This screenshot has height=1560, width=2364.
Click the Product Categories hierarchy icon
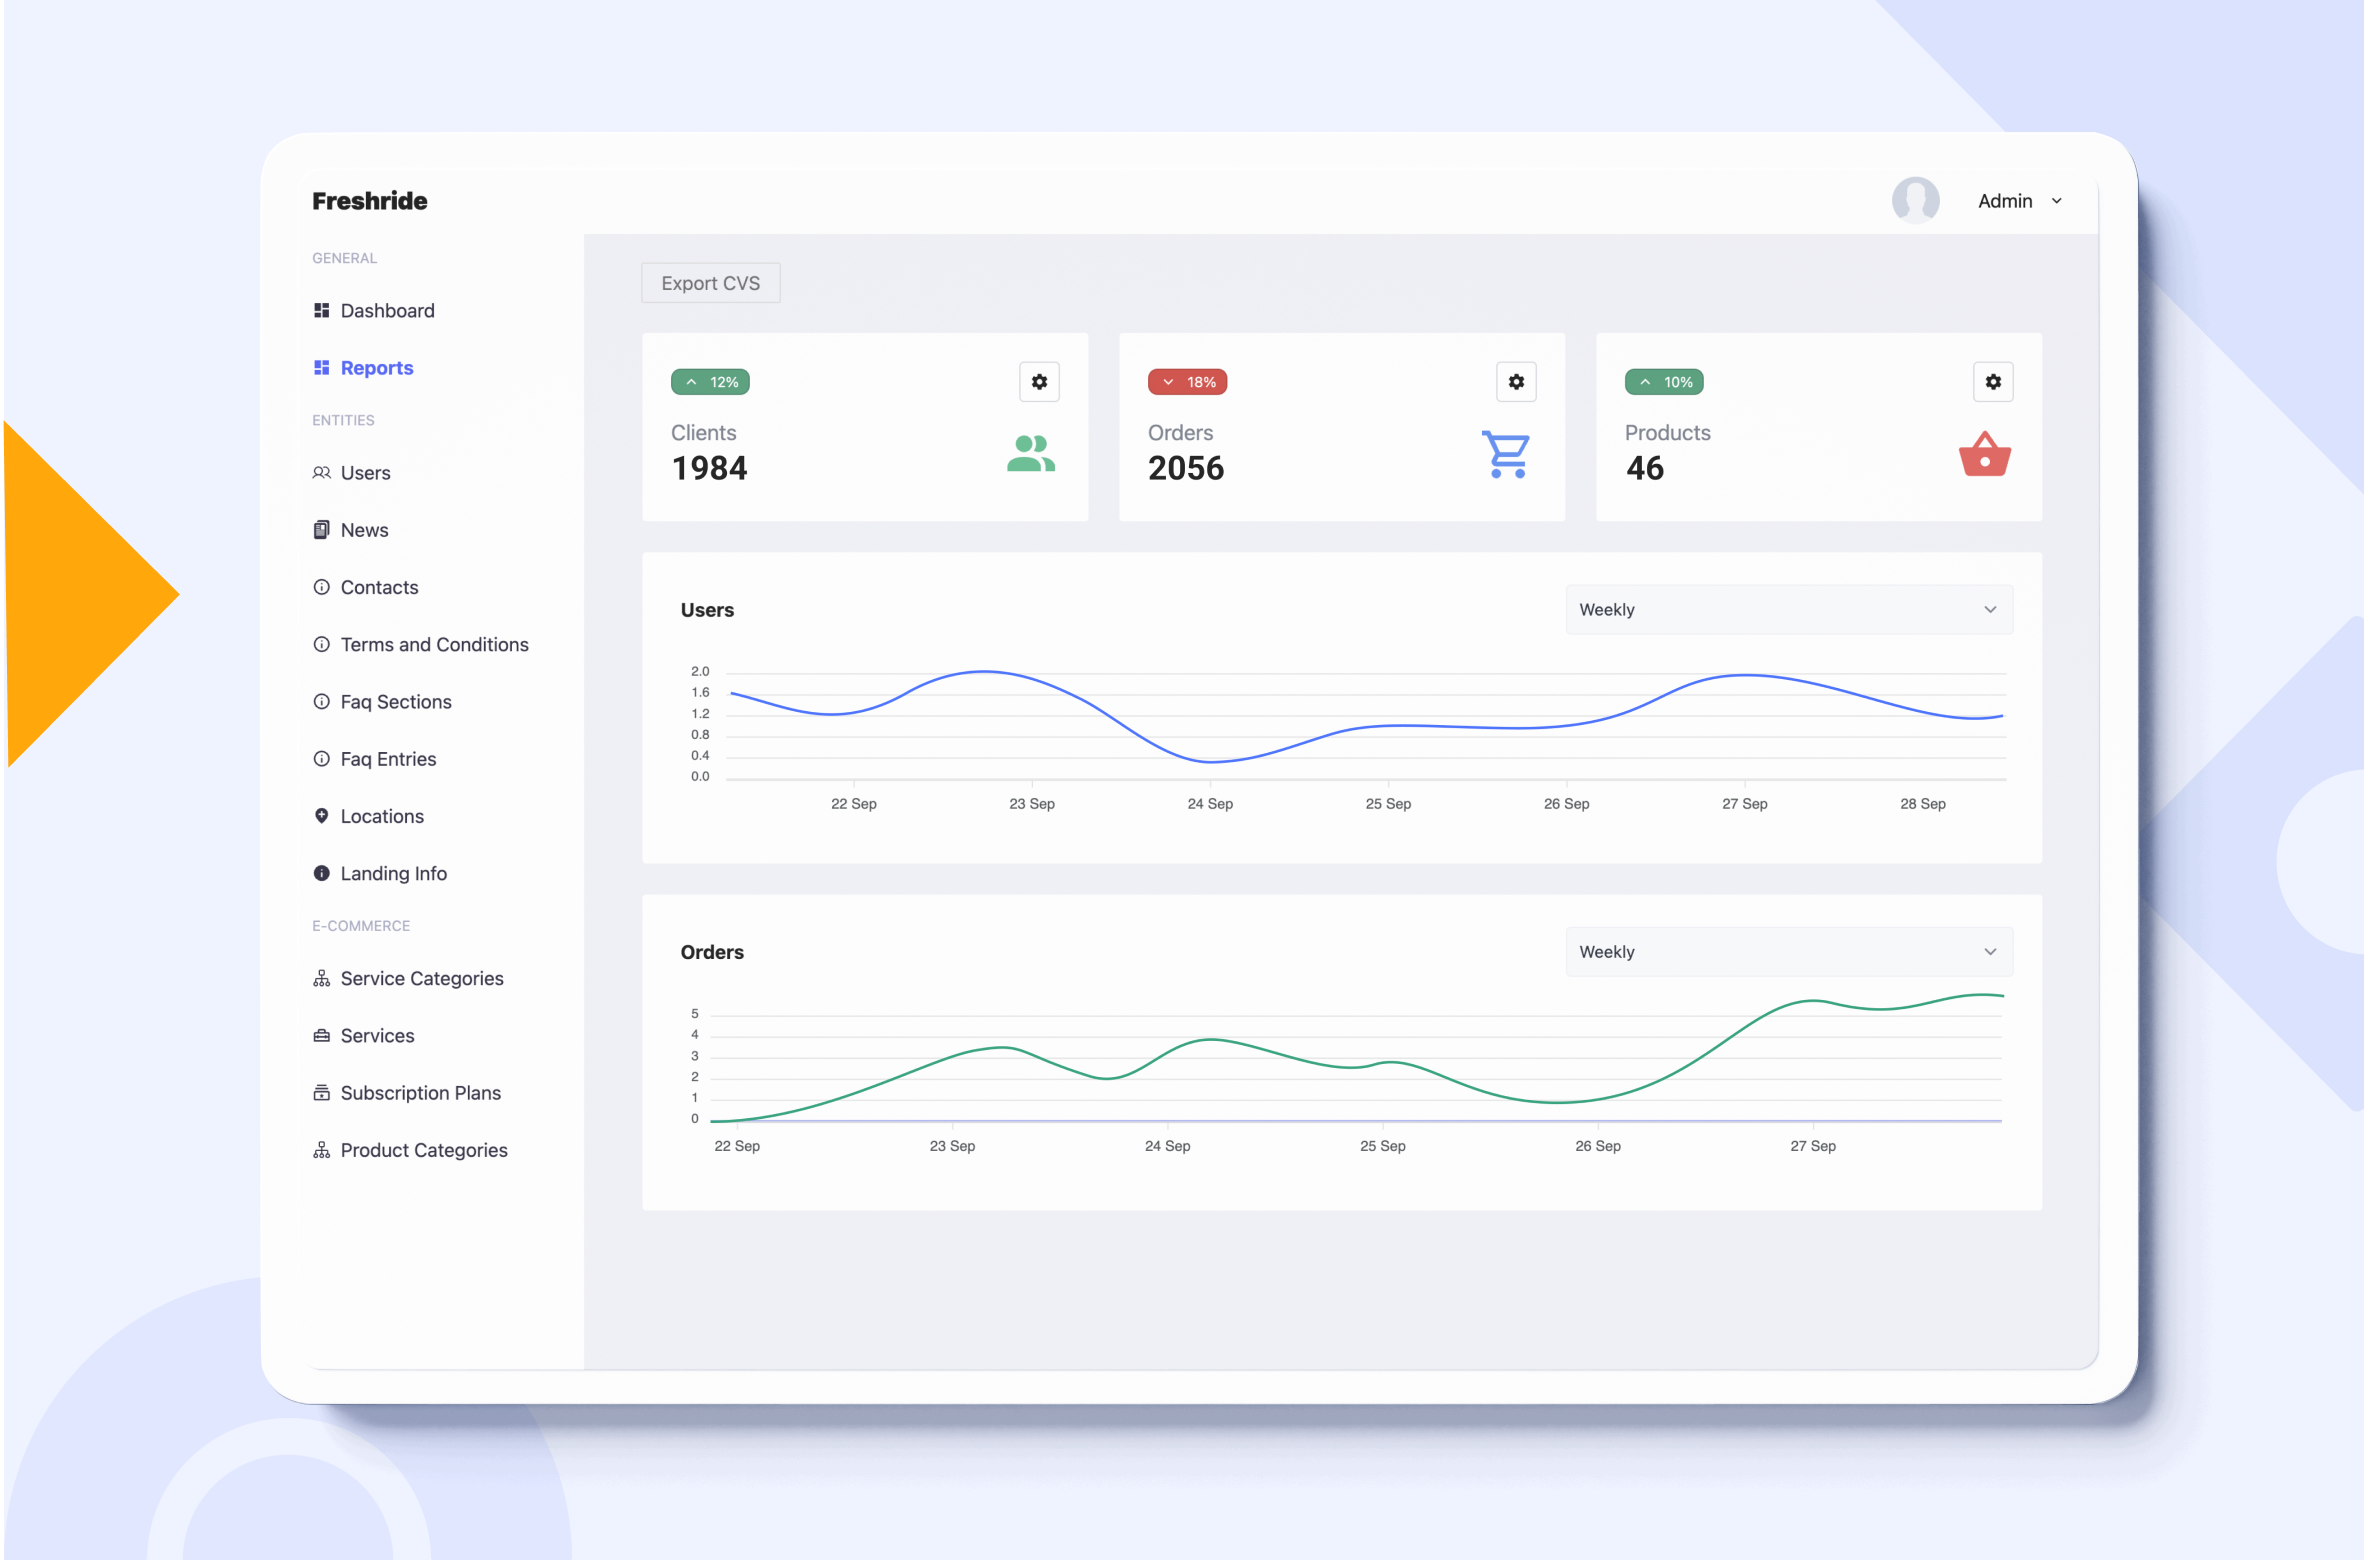click(x=321, y=1151)
